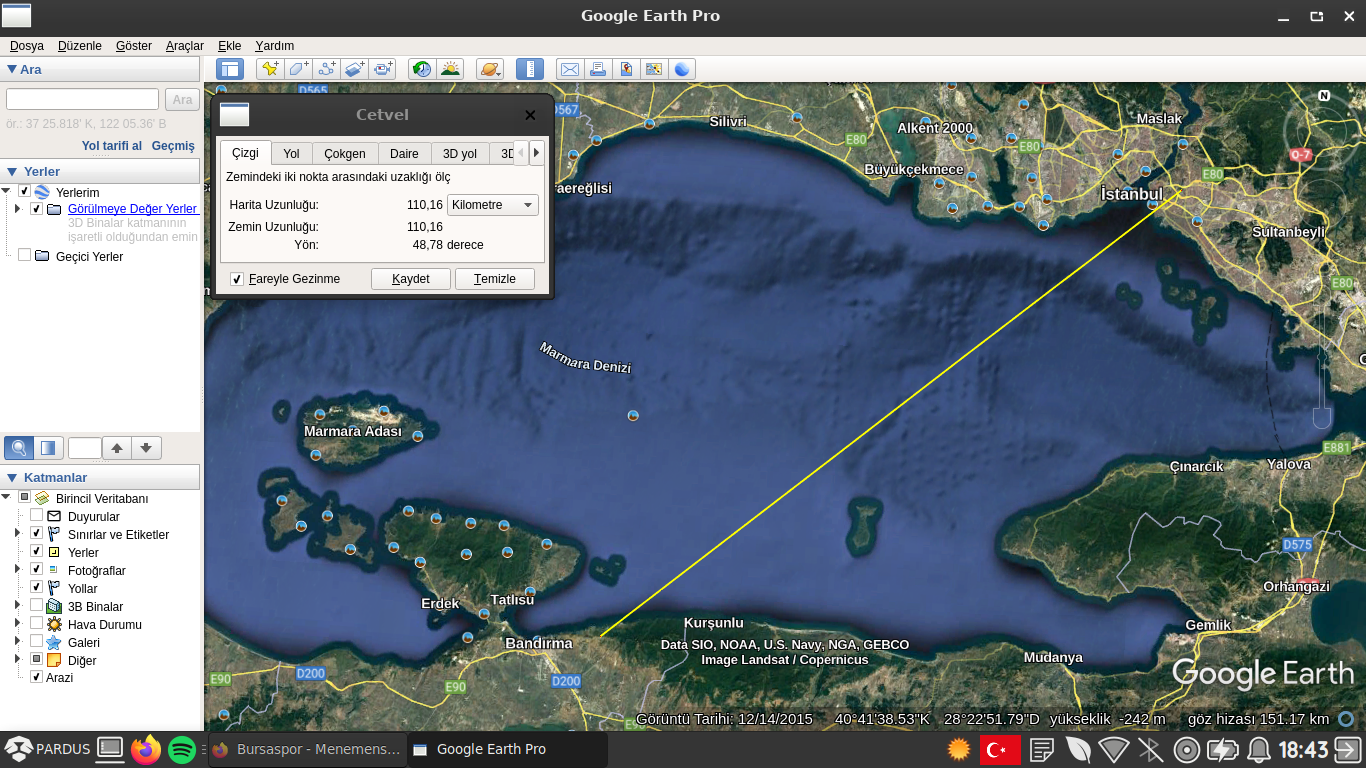Print the current view
This screenshot has width=1366, height=768.
(598, 69)
